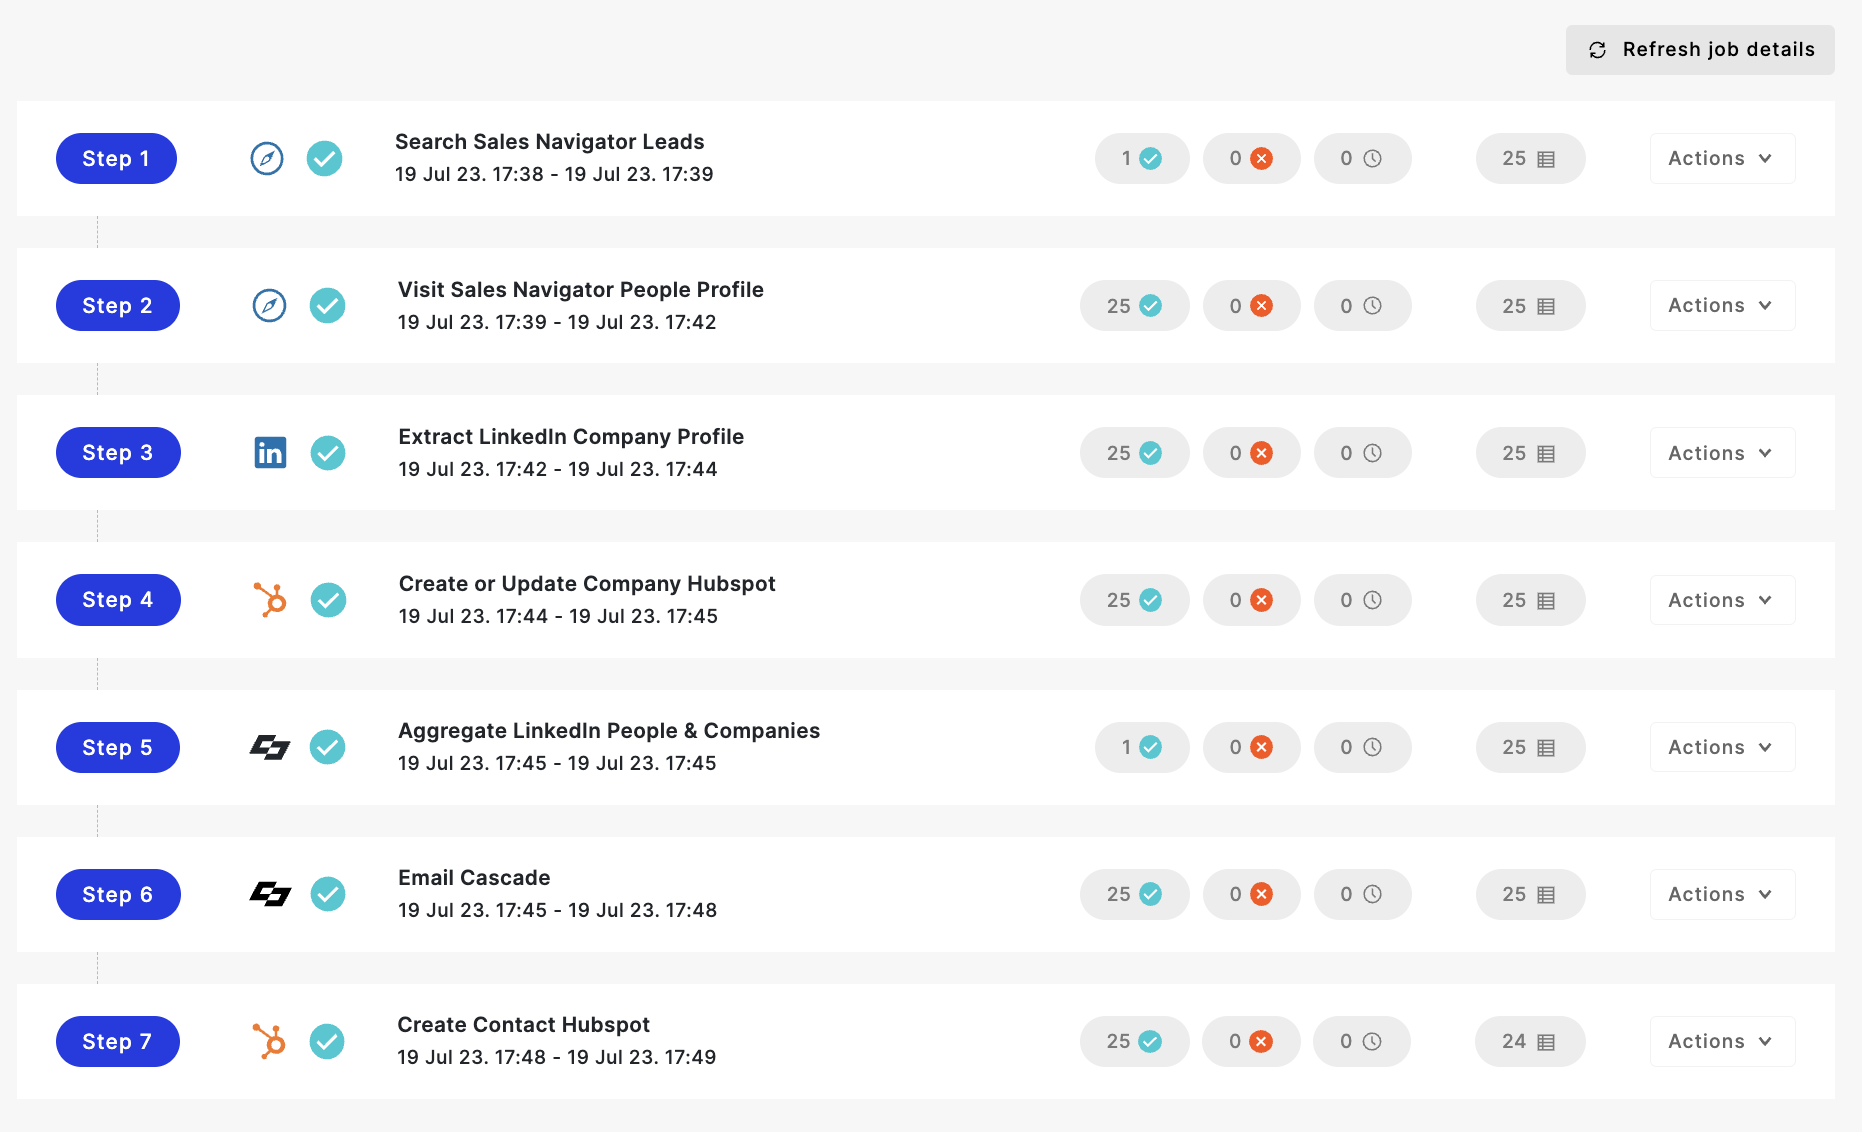This screenshot has height=1132, width=1862.
Task: Click the HubSpot icon in Step 7
Action: click(x=269, y=1041)
